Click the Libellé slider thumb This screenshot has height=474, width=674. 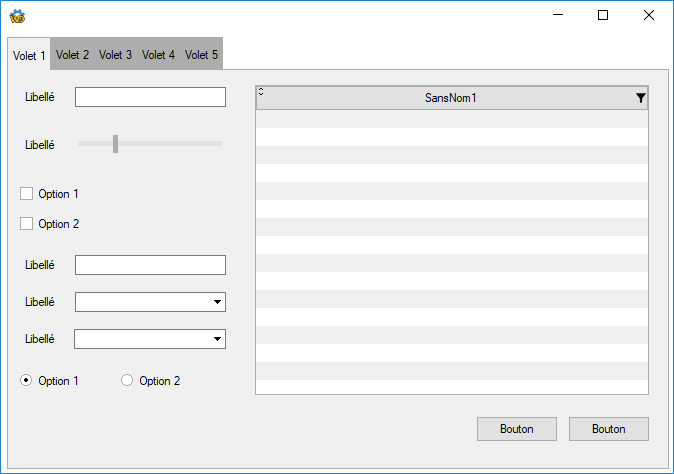116,144
